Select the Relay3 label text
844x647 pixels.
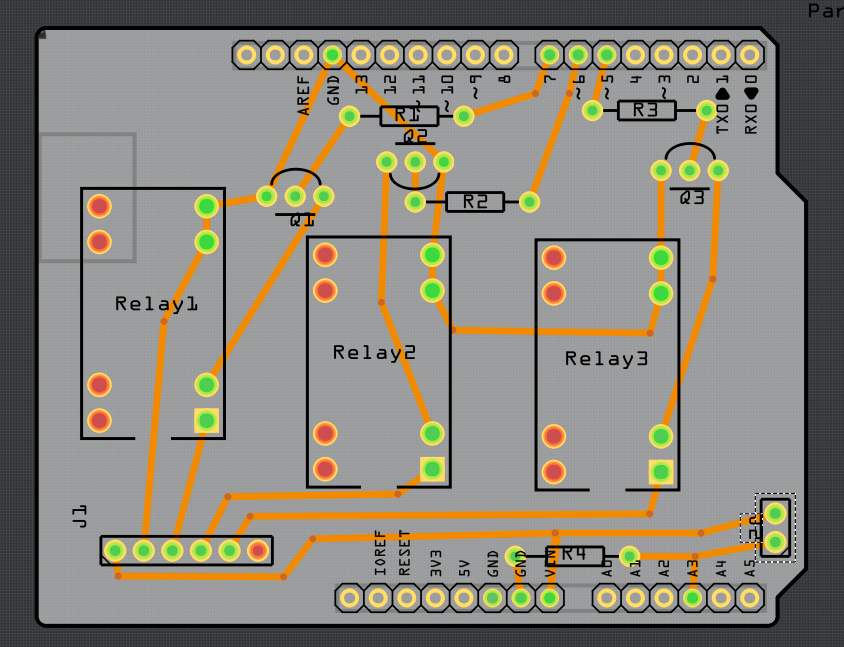click(606, 359)
